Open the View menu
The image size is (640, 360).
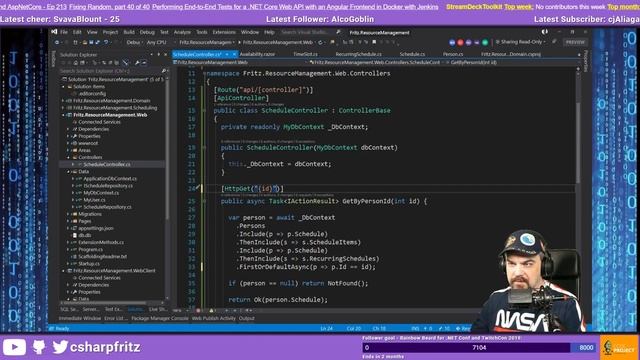(x=92, y=32)
